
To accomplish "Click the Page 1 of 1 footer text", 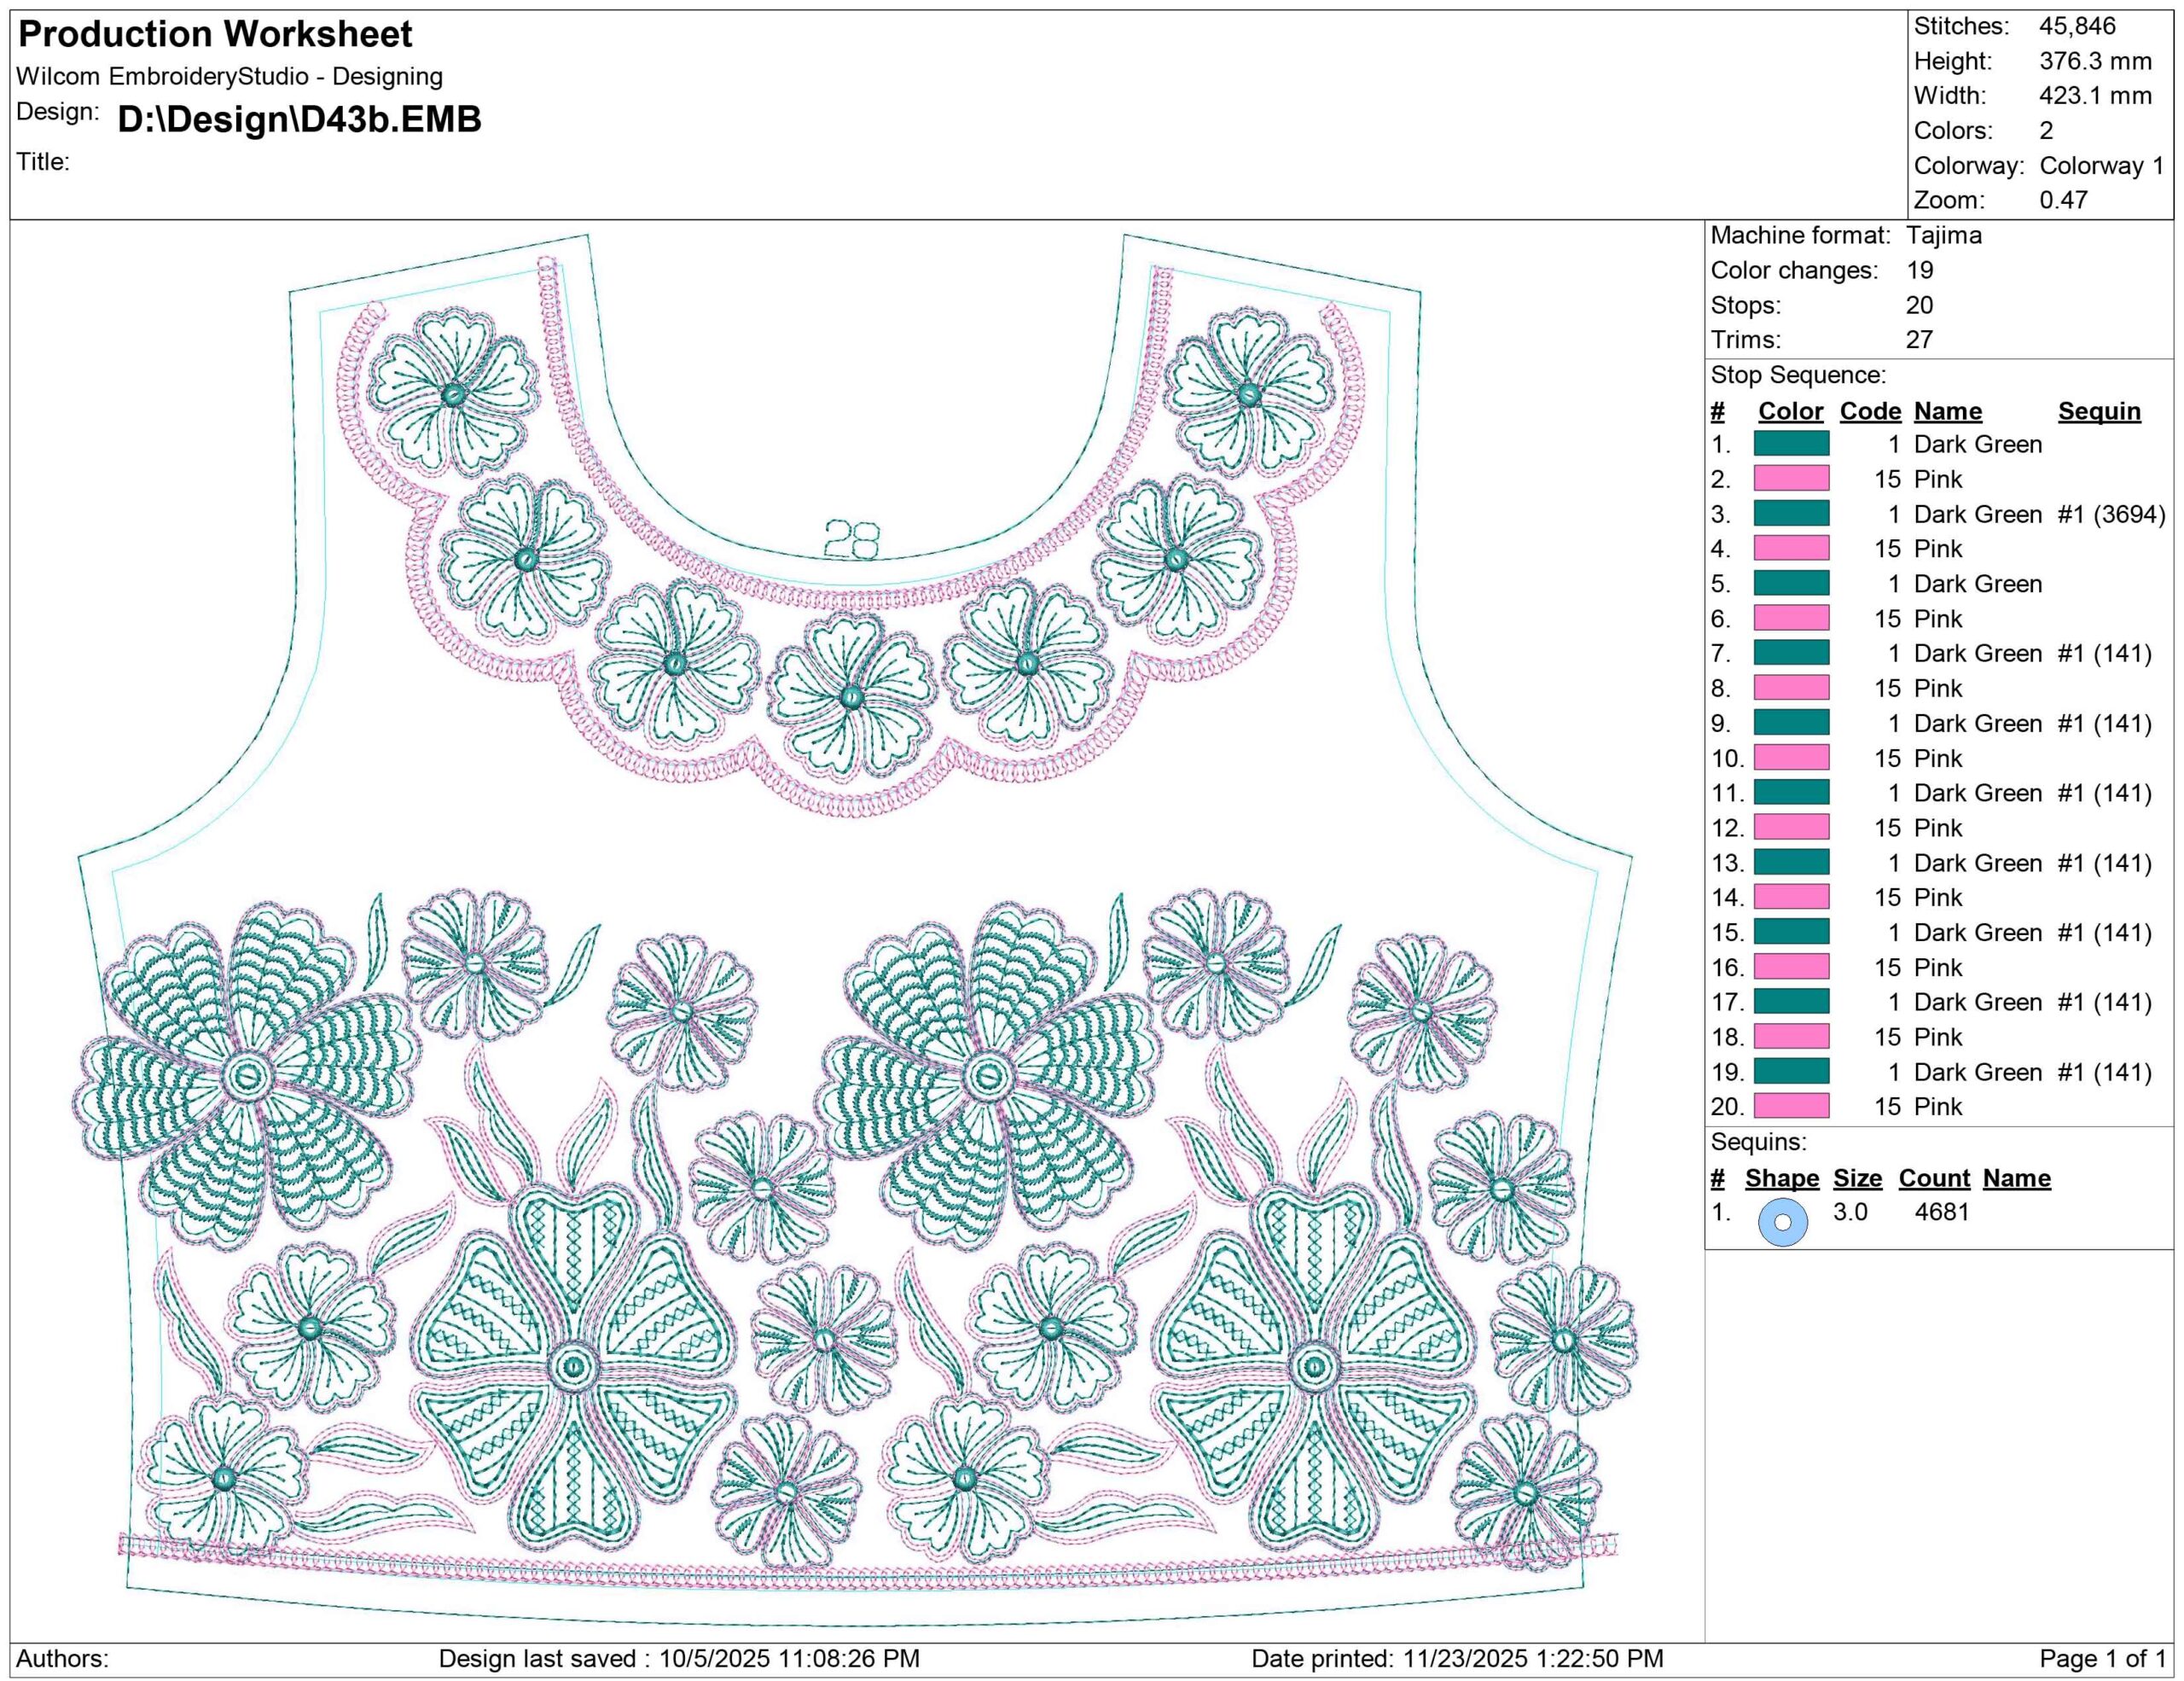I will tap(2102, 1658).
